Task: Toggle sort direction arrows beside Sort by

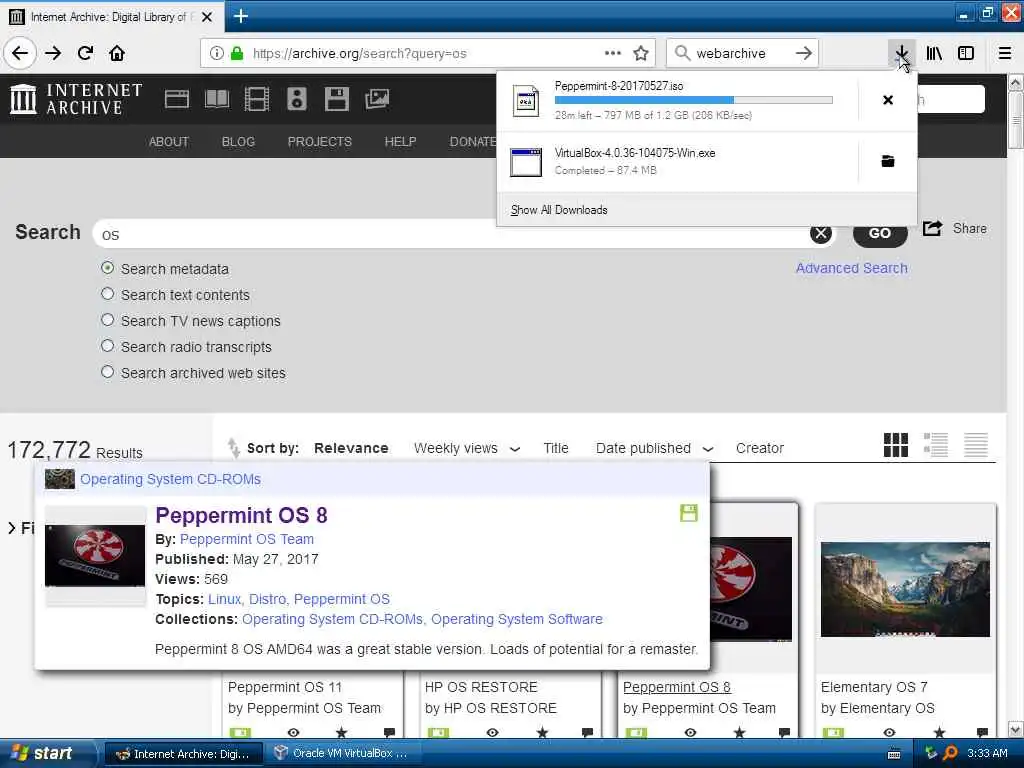Action: (x=233, y=447)
